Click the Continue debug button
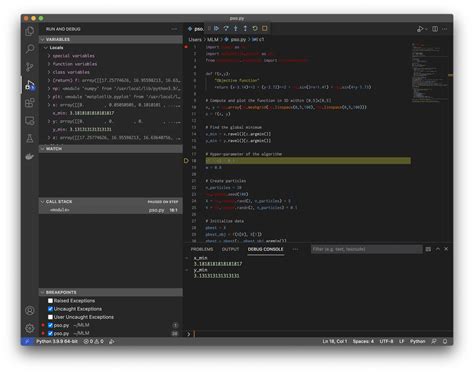Screen dimensions: 474x373 [216, 29]
